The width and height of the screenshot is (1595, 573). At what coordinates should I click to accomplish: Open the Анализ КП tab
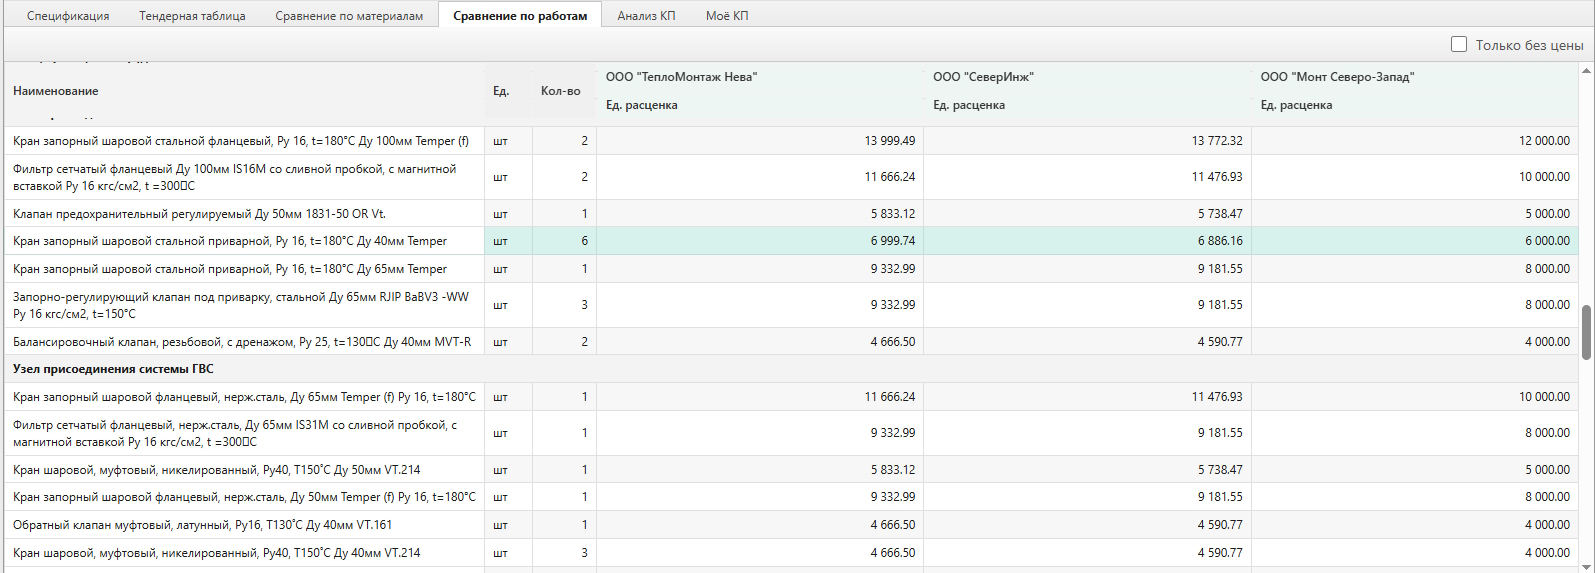point(646,15)
